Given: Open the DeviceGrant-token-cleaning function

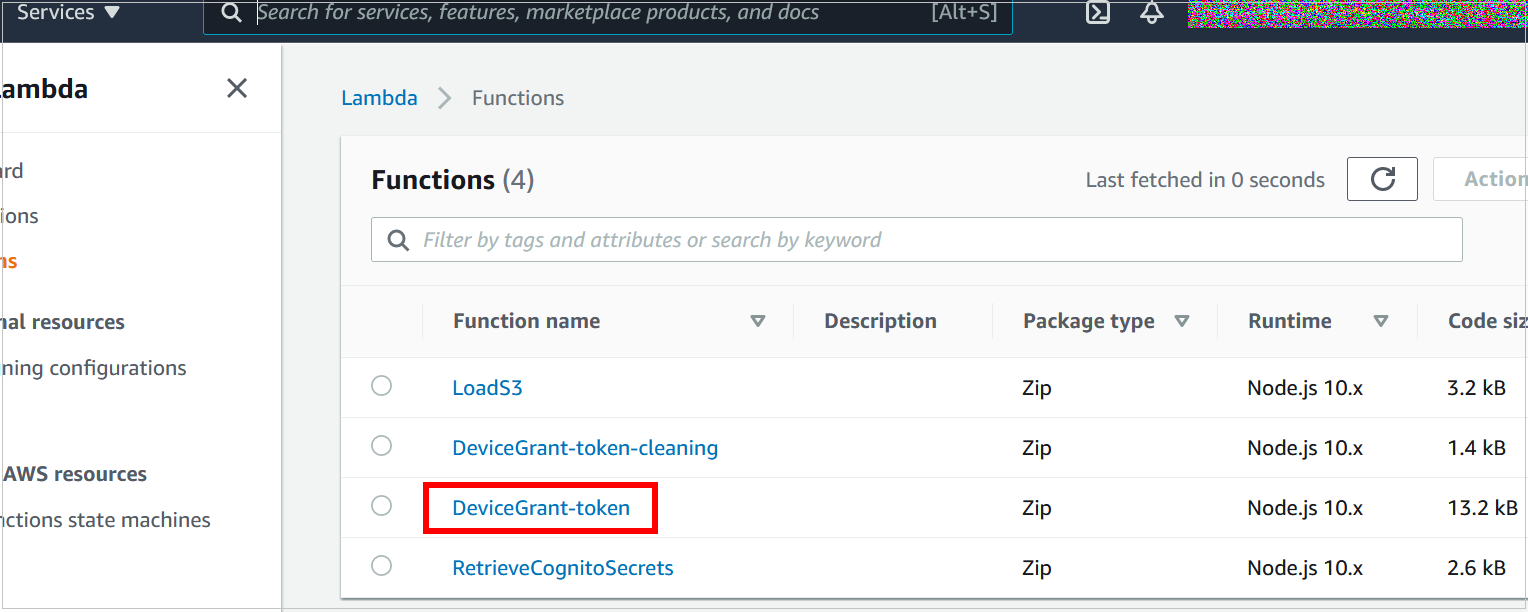Looking at the screenshot, I should pyautogui.click(x=585, y=447).
